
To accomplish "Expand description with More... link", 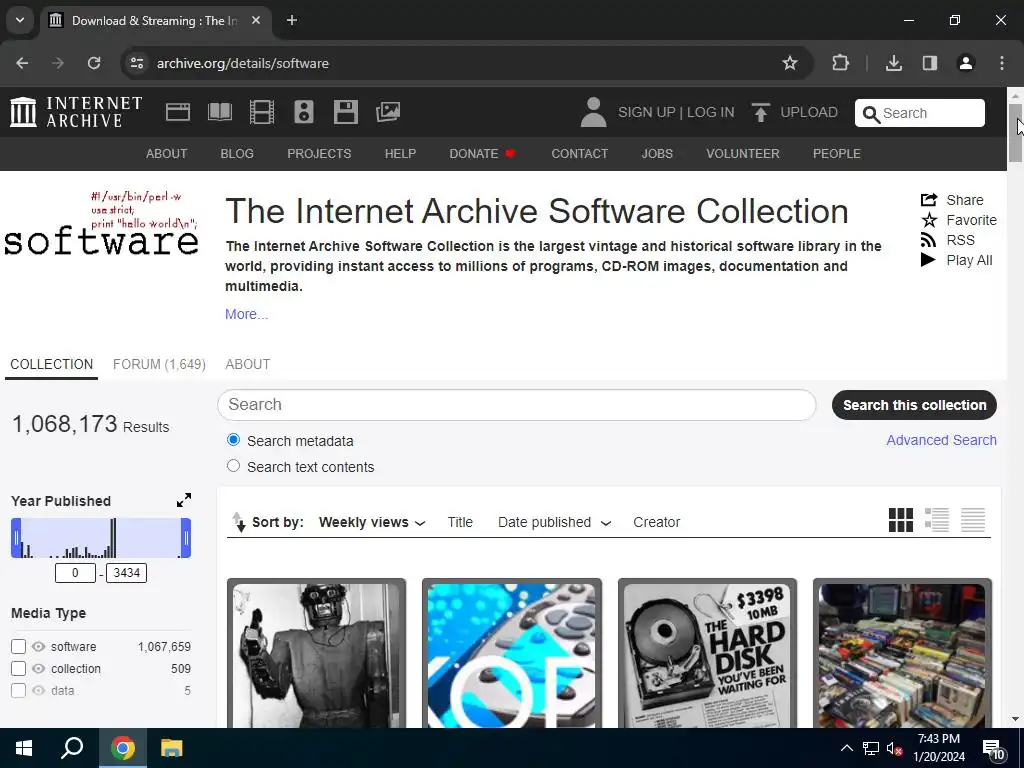I will pyautogui.click(x=246, y=314).
